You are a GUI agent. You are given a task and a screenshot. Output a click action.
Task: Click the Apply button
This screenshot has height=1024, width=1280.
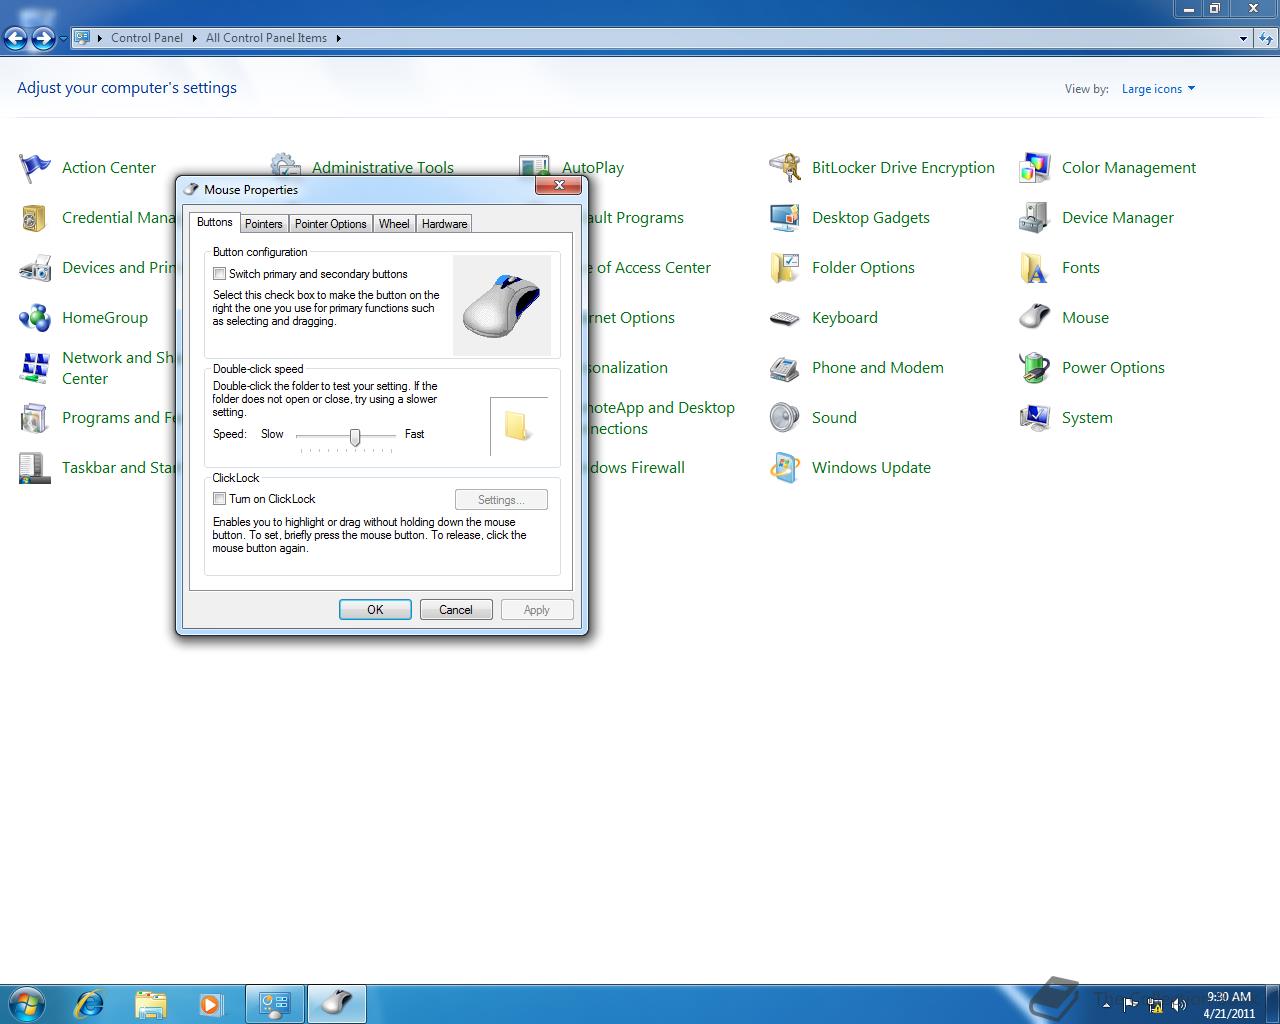click(537, 610)
